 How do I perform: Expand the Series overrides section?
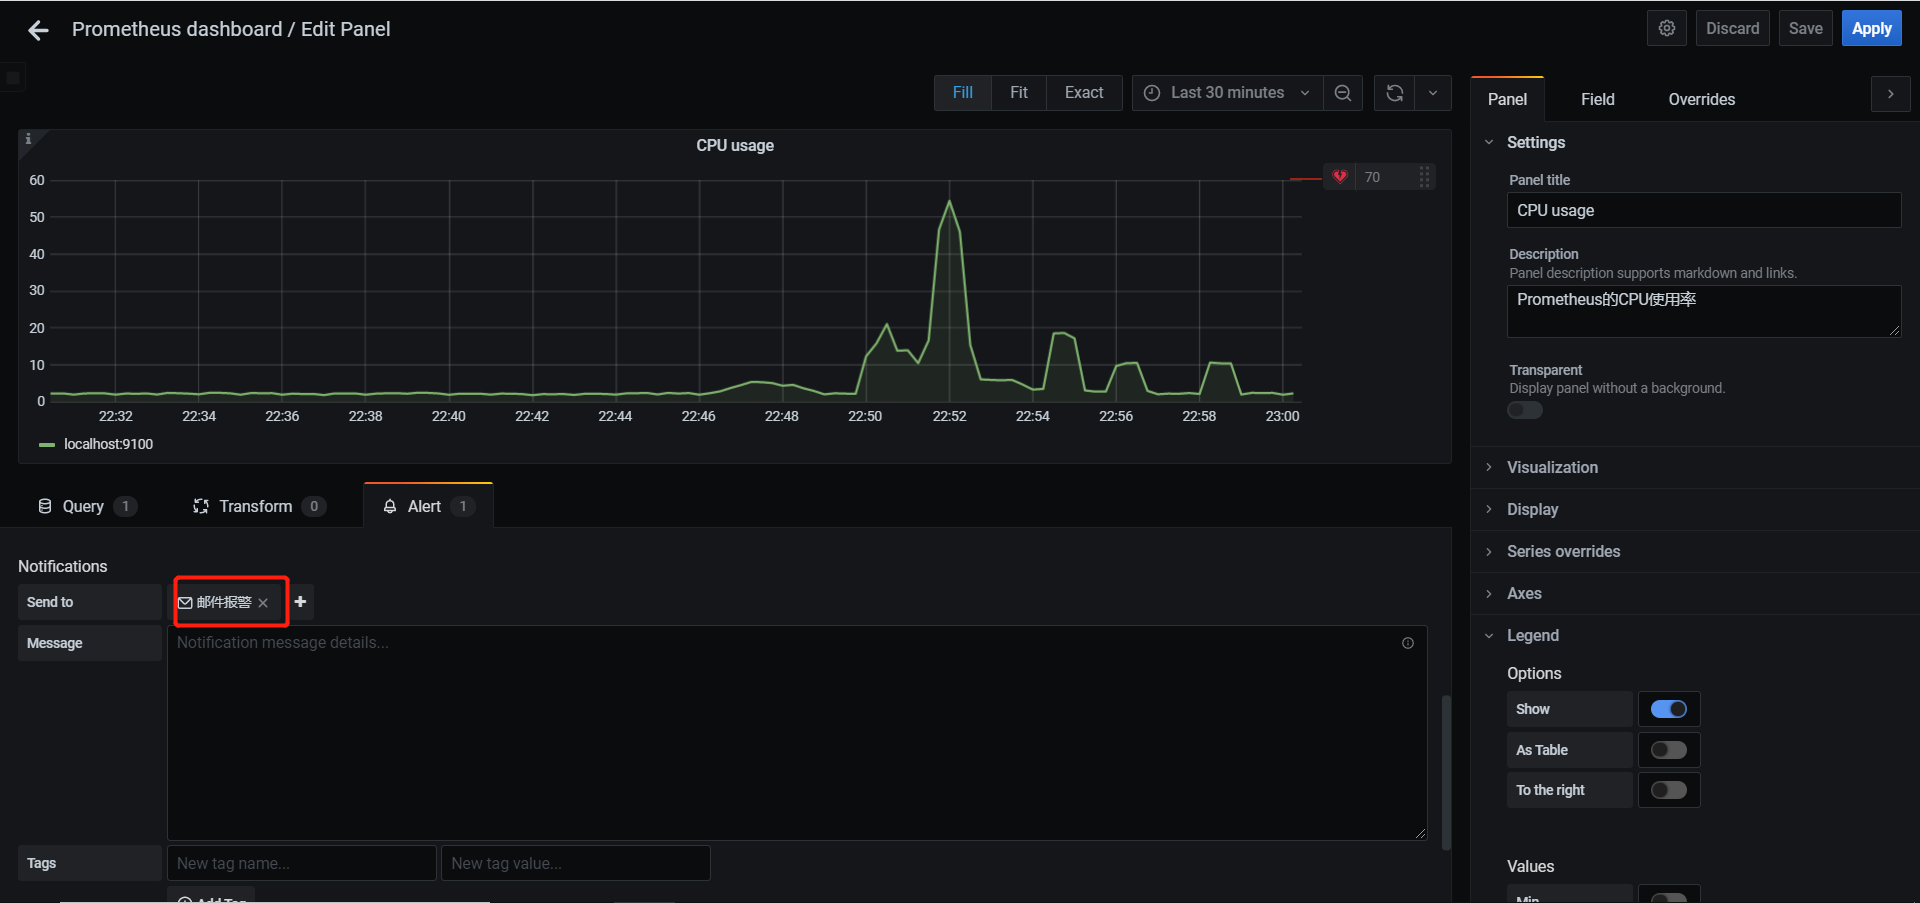[1562, 551]
